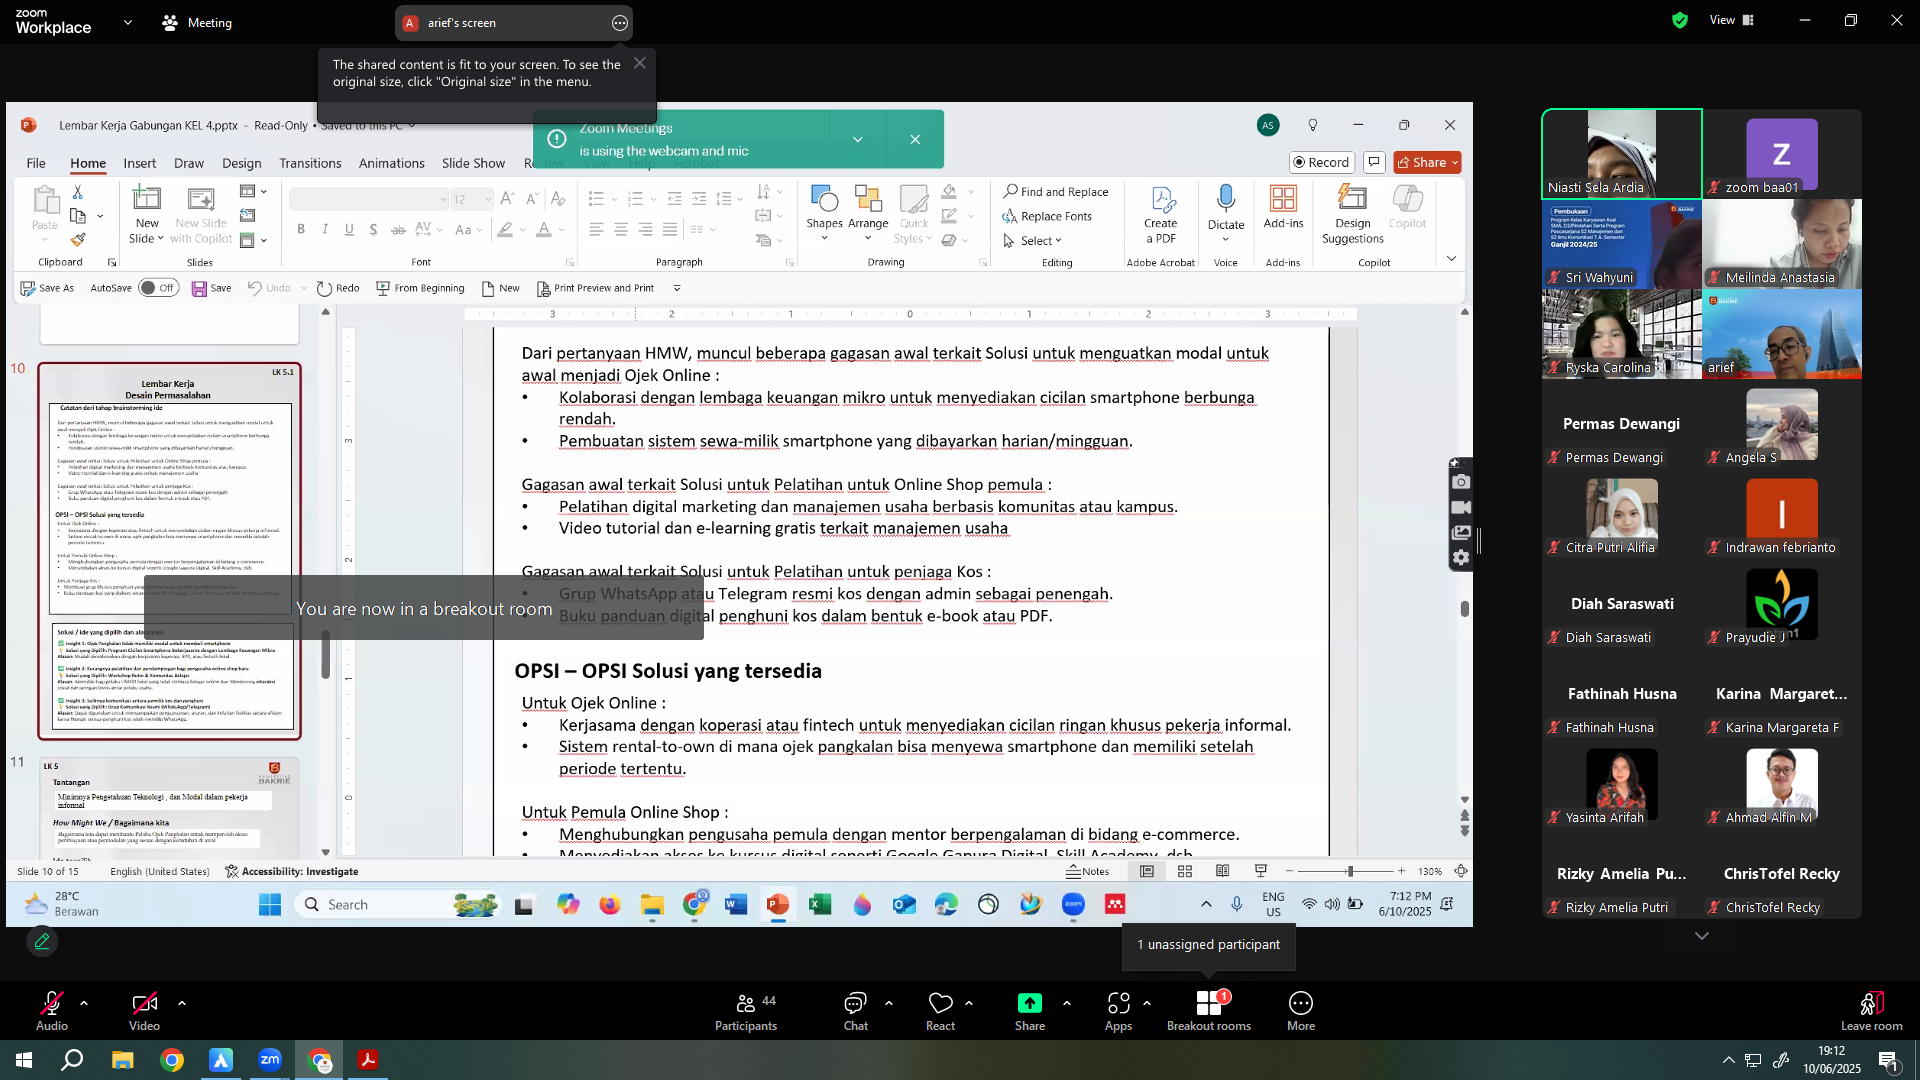
Task: Open Zoom Apps
Action: point(1118,1010)
